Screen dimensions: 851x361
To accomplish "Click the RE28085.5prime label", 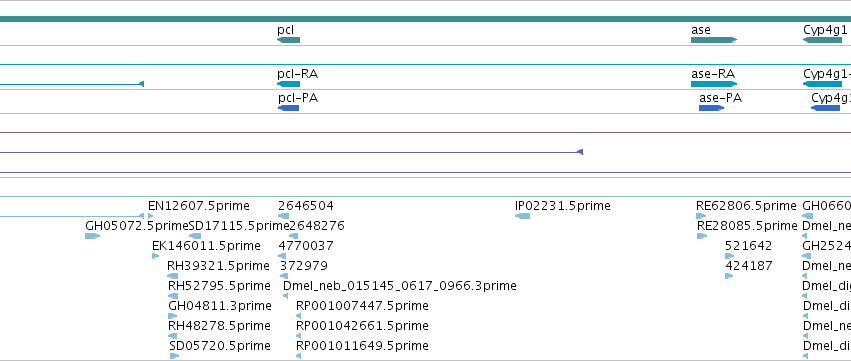I will [x=747, y=225].
